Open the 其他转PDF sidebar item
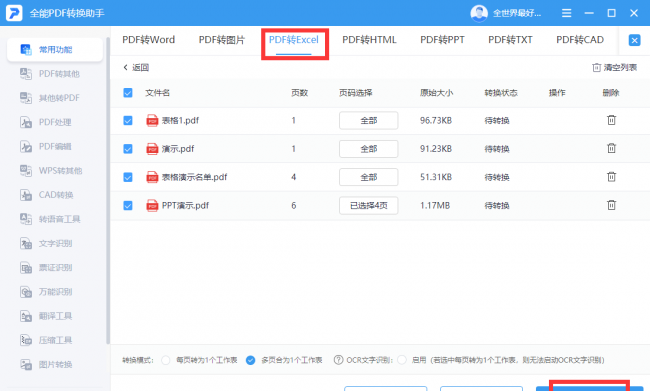Screen dimensions: 650x391 click(50, 98)
